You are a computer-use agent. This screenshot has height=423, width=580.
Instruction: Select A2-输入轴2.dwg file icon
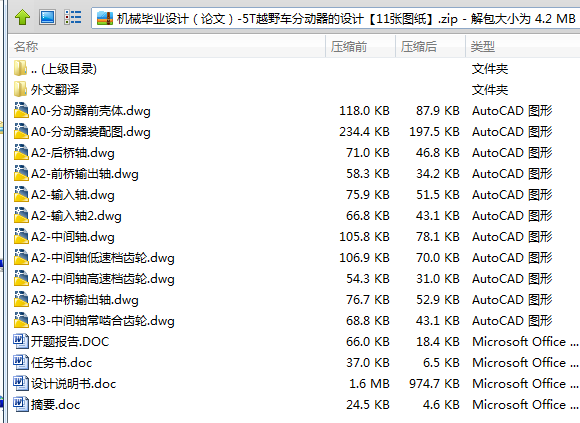pos(21,215)
